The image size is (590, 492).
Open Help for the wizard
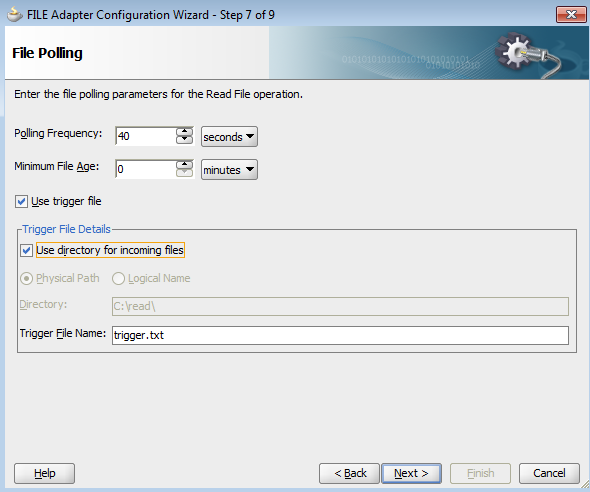pos(44,473)
